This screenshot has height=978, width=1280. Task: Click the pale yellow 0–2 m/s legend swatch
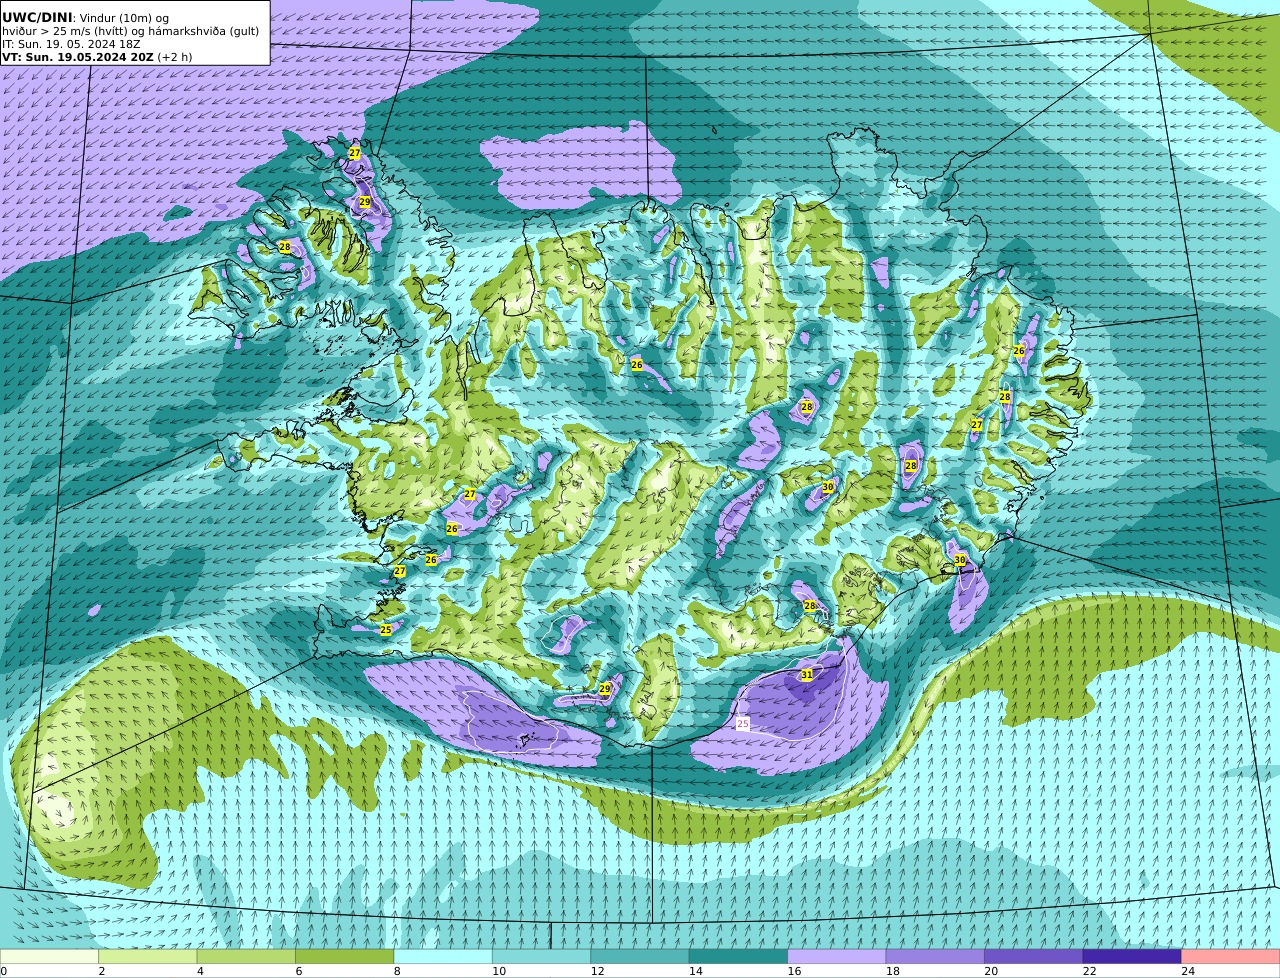coord(49,957)
